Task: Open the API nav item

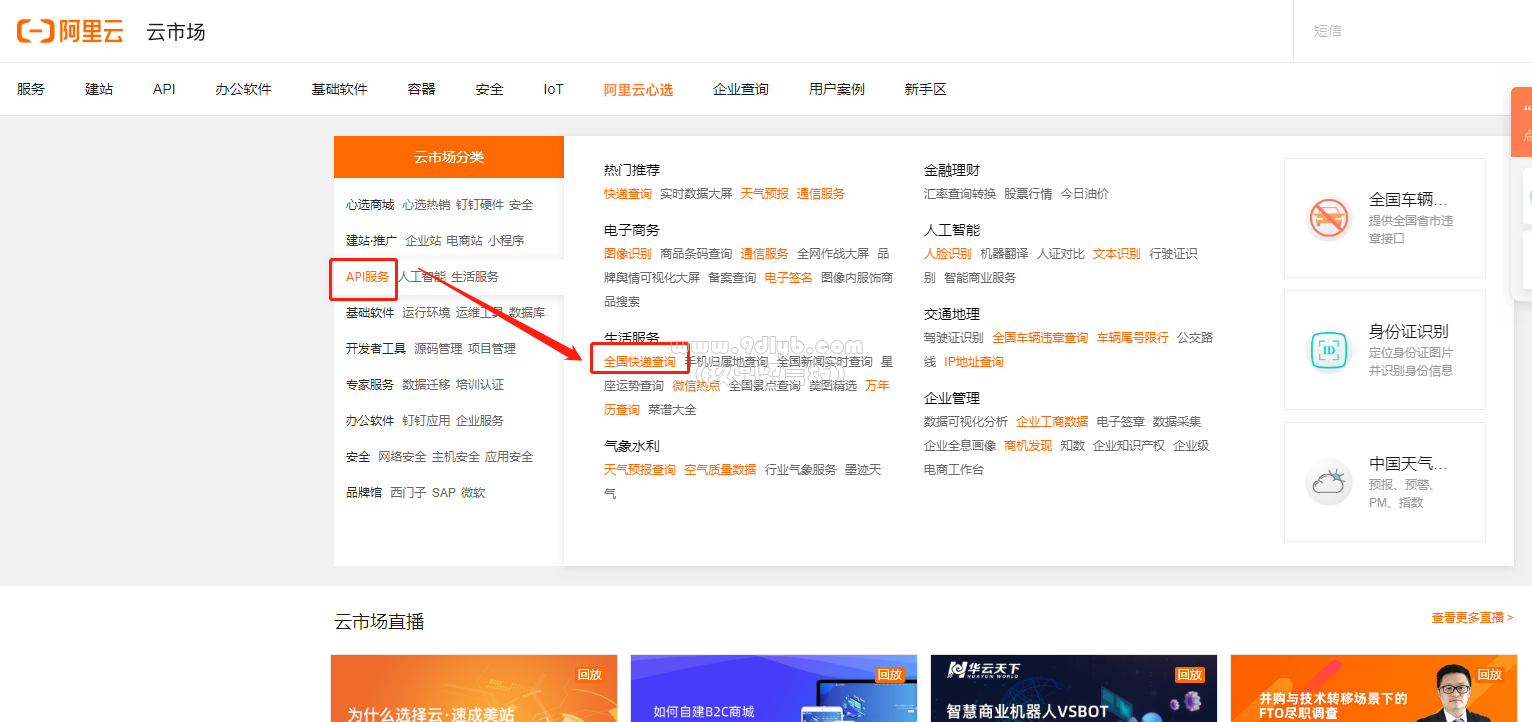Action: click(x=164, y=89)
